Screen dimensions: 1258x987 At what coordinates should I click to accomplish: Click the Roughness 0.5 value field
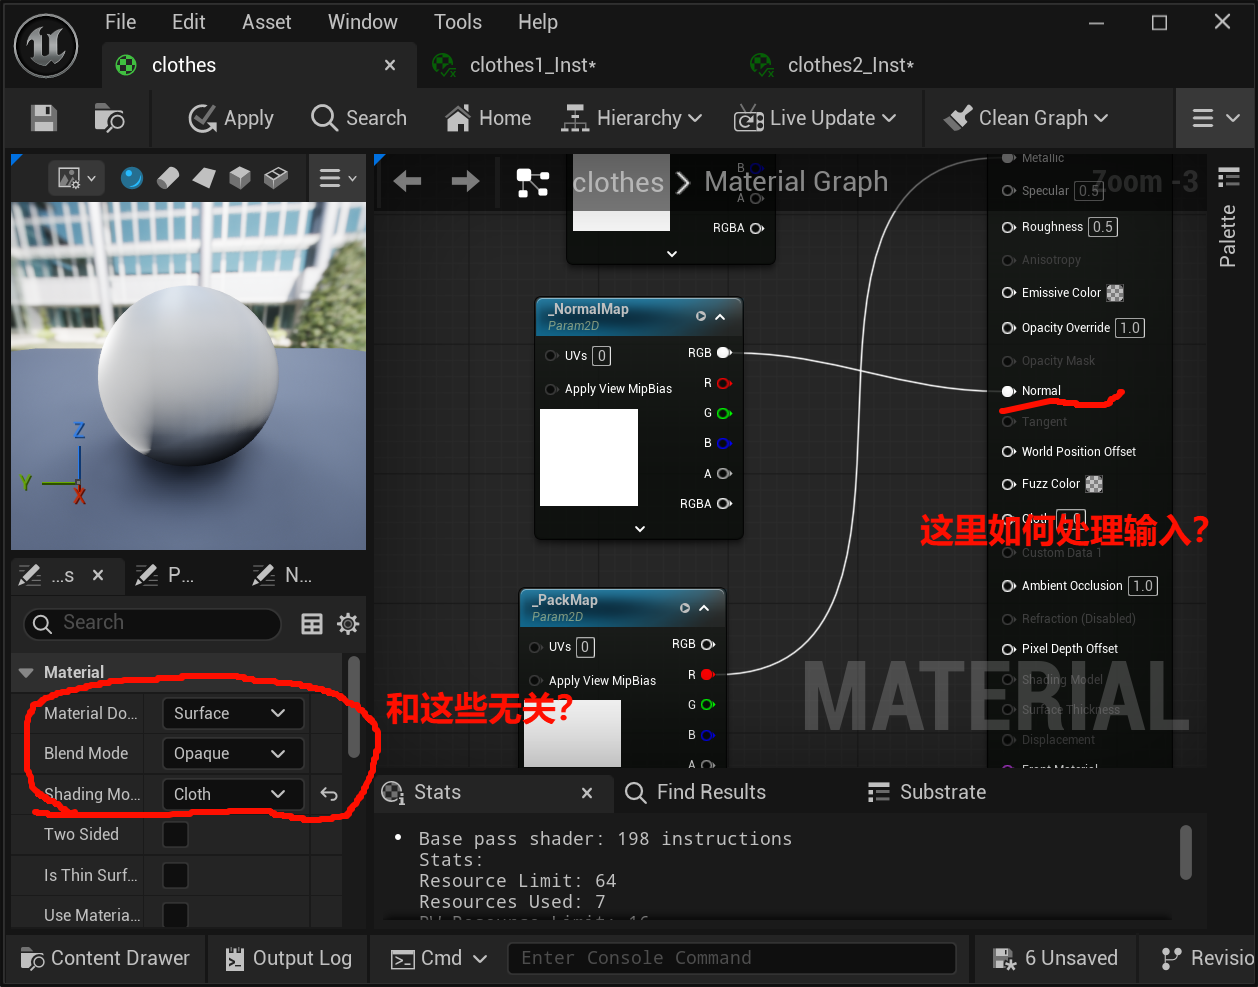coord(1103,227)
